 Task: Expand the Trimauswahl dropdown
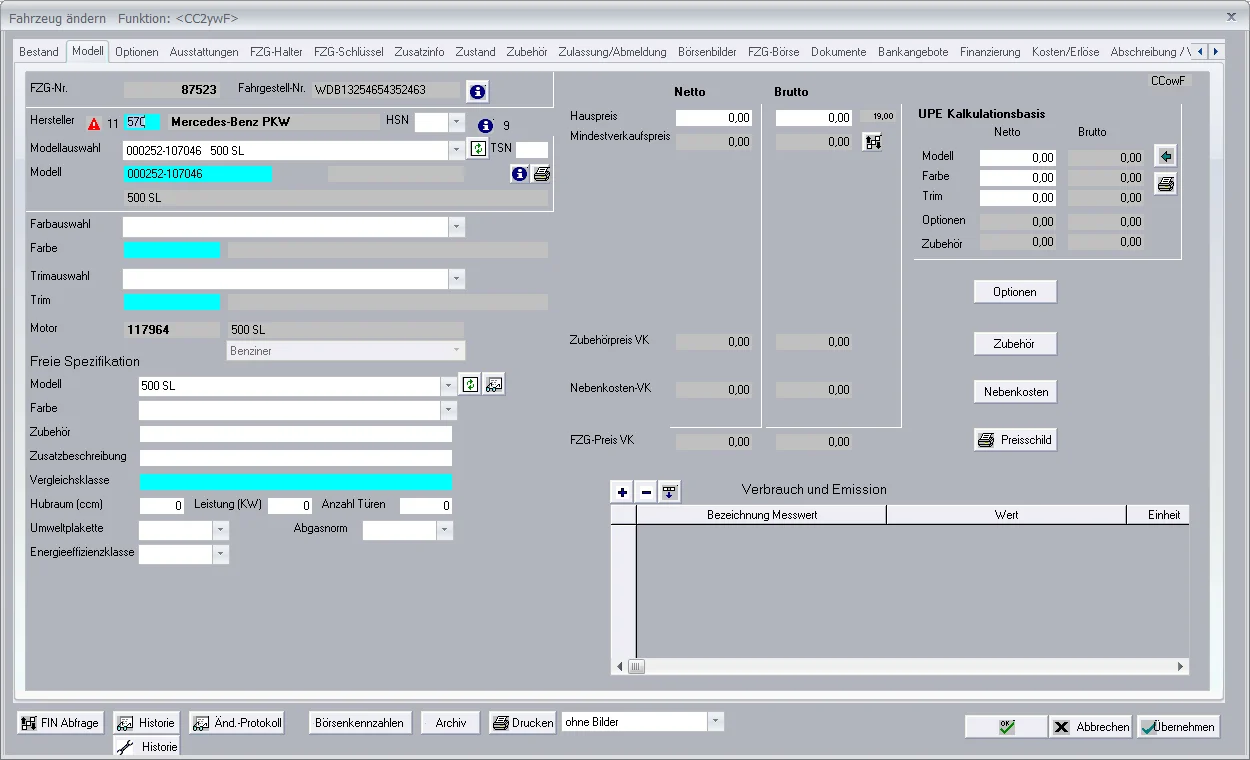tap(457, 279)
